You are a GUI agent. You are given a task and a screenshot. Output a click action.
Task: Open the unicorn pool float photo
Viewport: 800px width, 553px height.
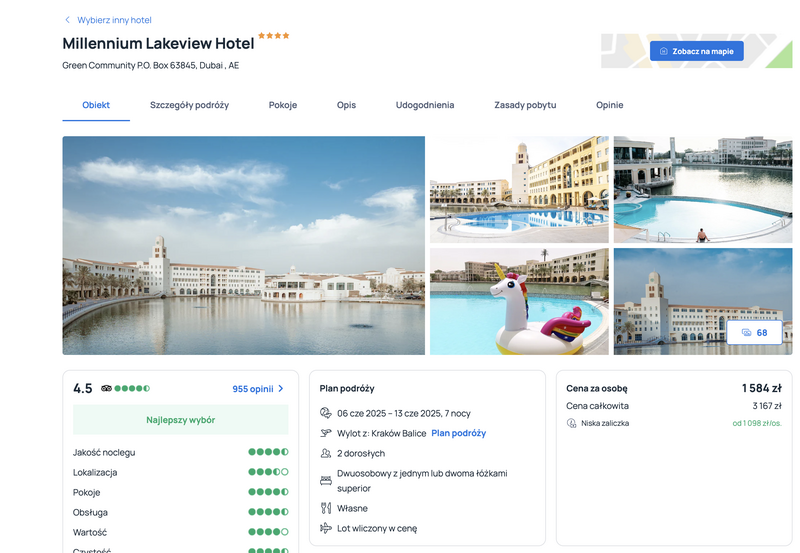pyautogui.click(x=519, y=301)
